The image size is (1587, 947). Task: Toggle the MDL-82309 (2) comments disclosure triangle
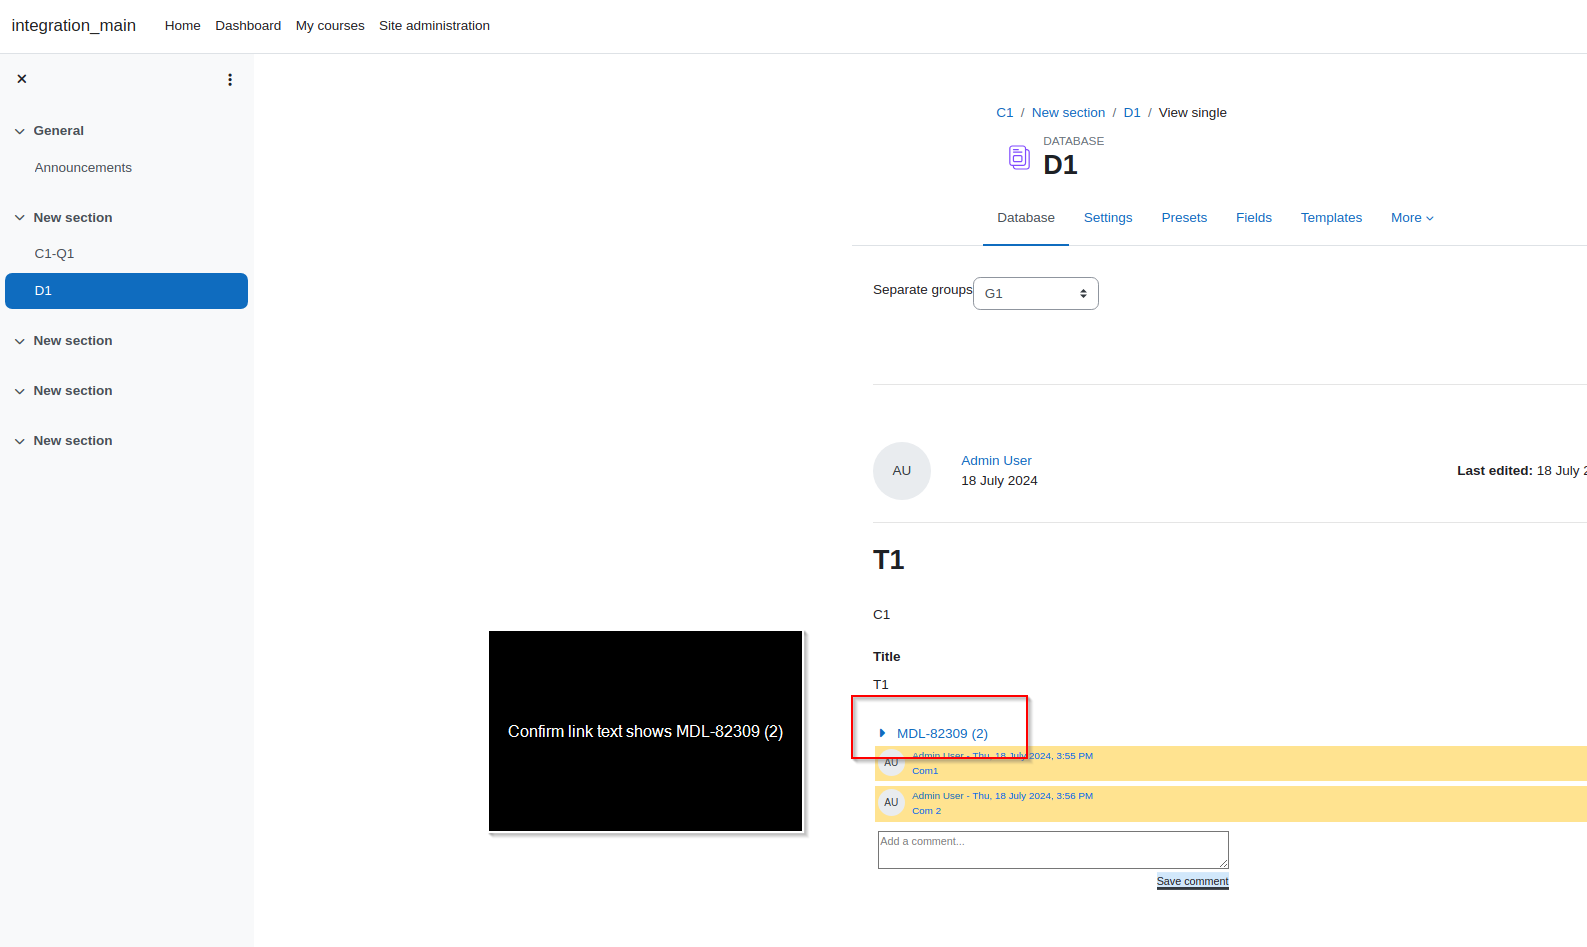coord(882,733)
